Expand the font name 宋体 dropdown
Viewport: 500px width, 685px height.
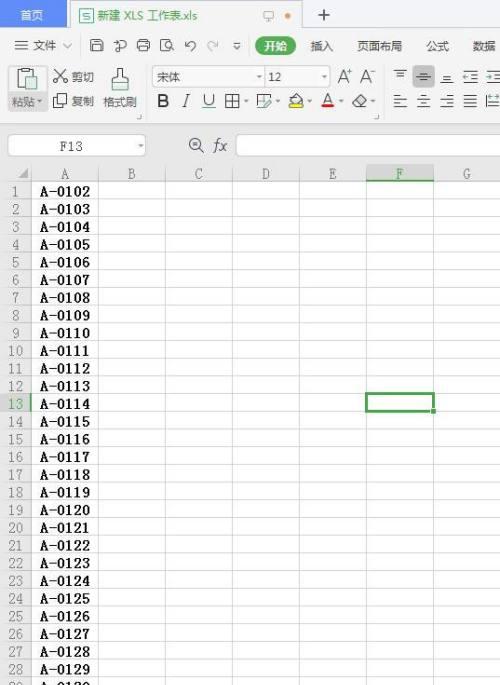[259, 77]
